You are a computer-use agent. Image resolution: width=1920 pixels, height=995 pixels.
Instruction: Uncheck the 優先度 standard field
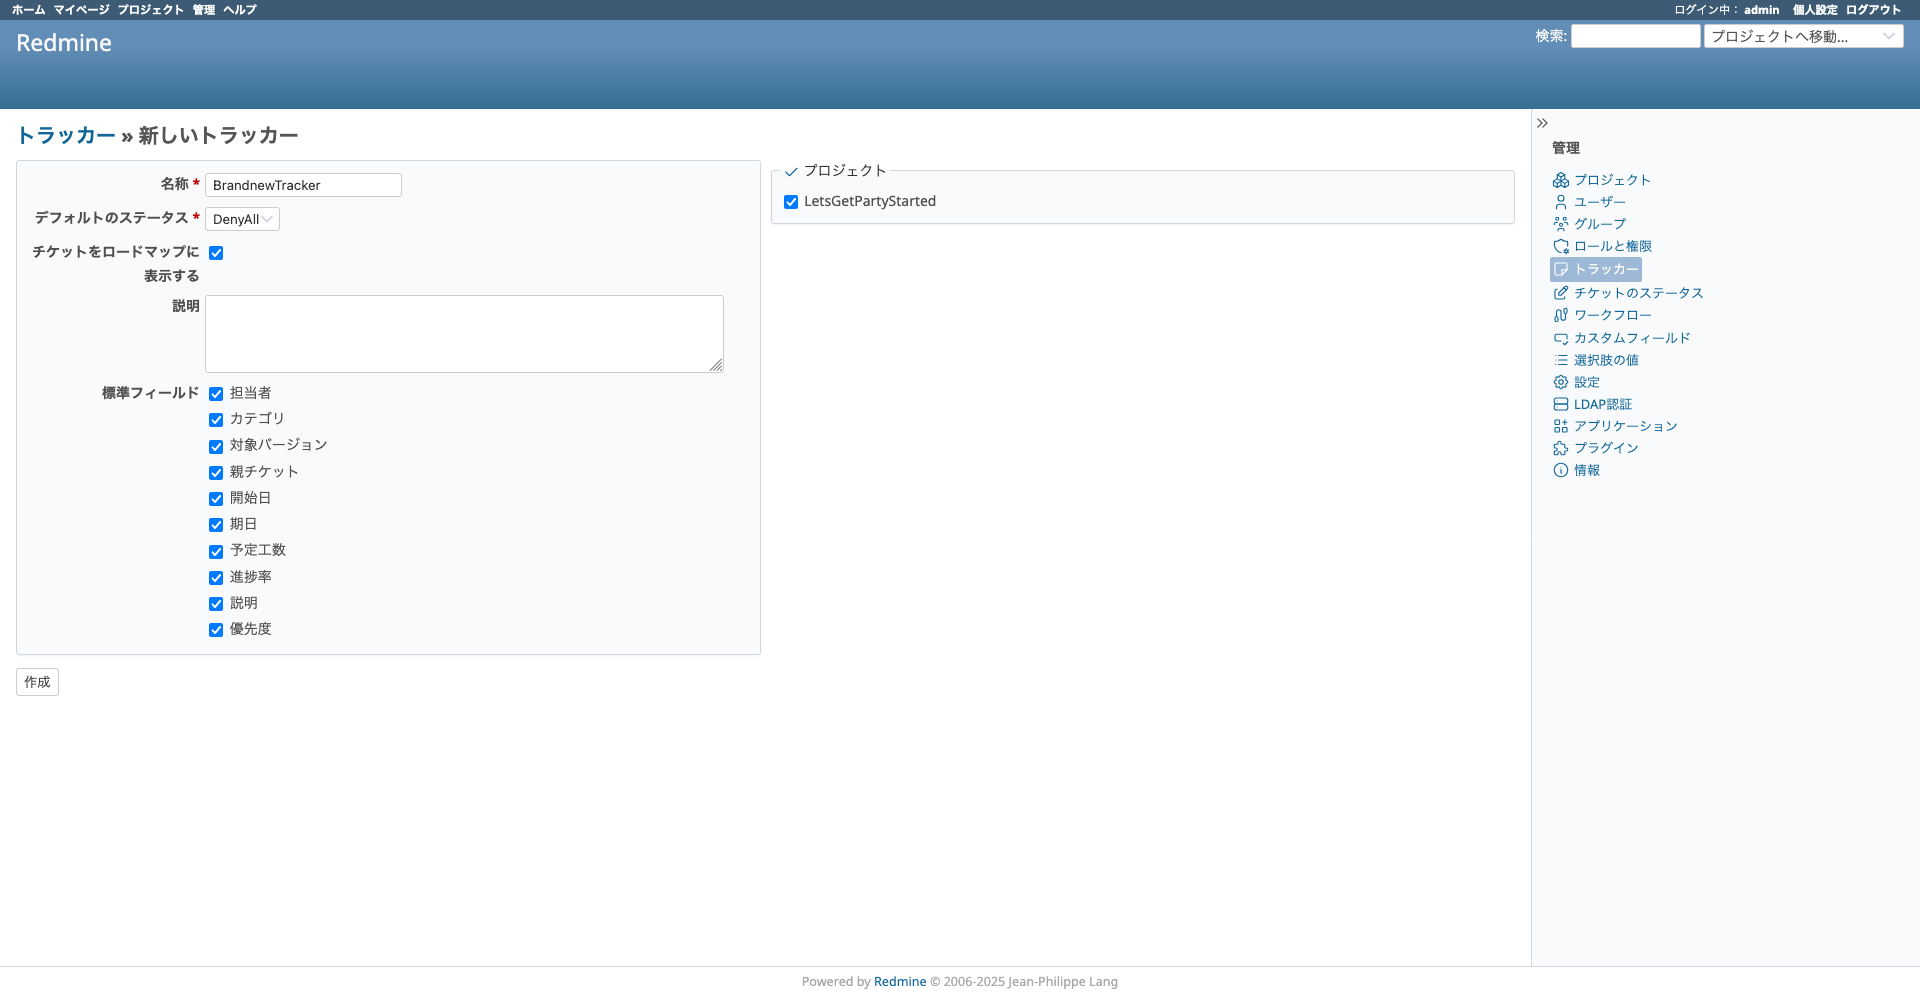216,630
